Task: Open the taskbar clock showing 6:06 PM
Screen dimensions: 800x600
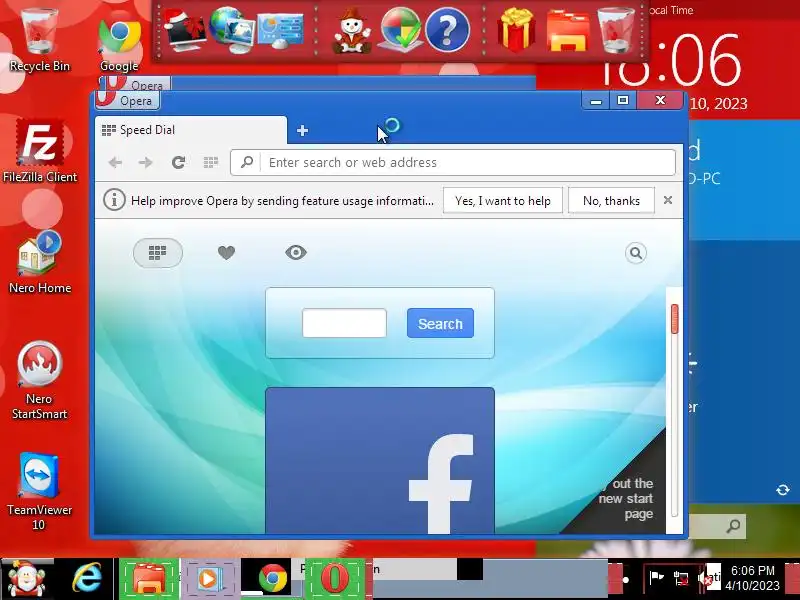Action: click(753, 578)
